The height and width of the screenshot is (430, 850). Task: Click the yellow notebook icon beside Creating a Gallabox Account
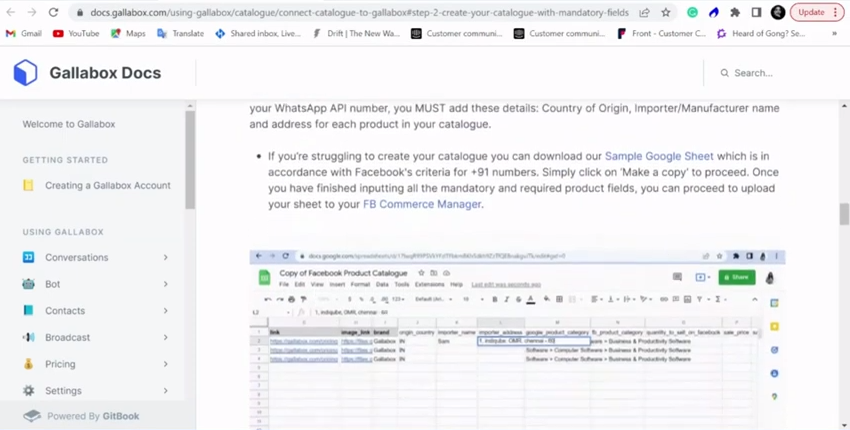coord(28,185)
